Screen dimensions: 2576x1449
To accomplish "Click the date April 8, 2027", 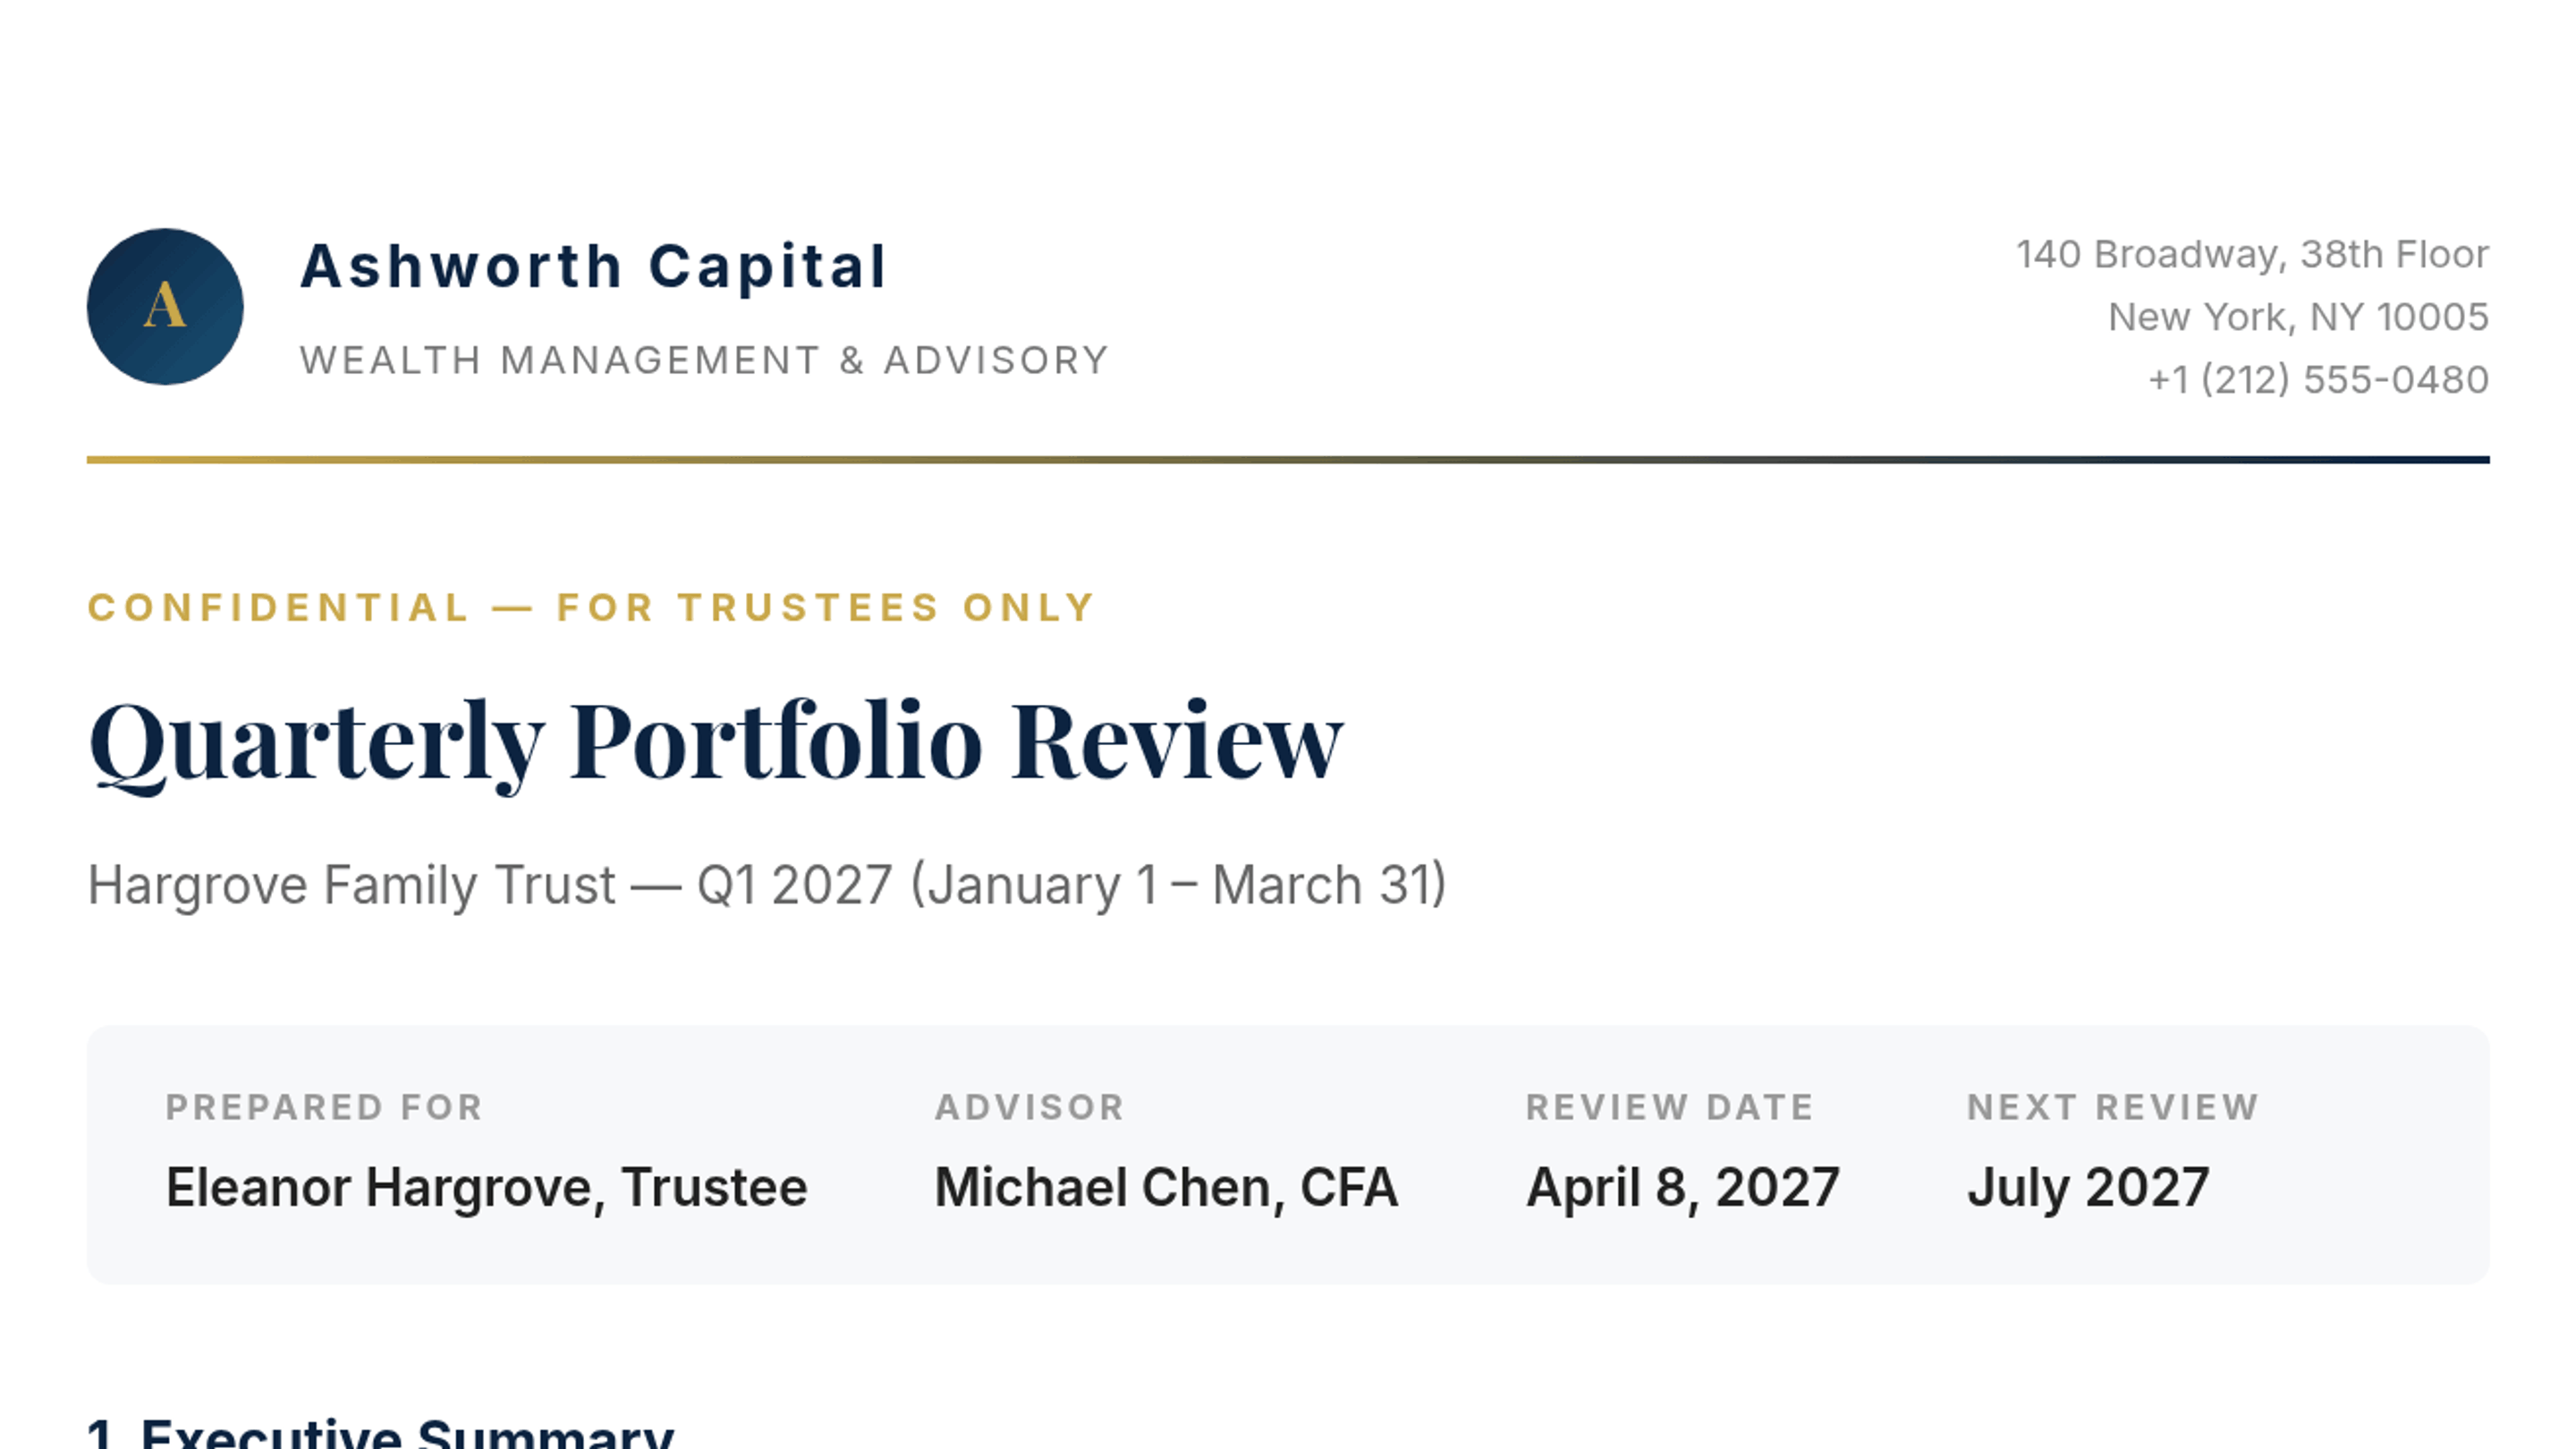I will pyautogui.click(x=1682, y=1188).
